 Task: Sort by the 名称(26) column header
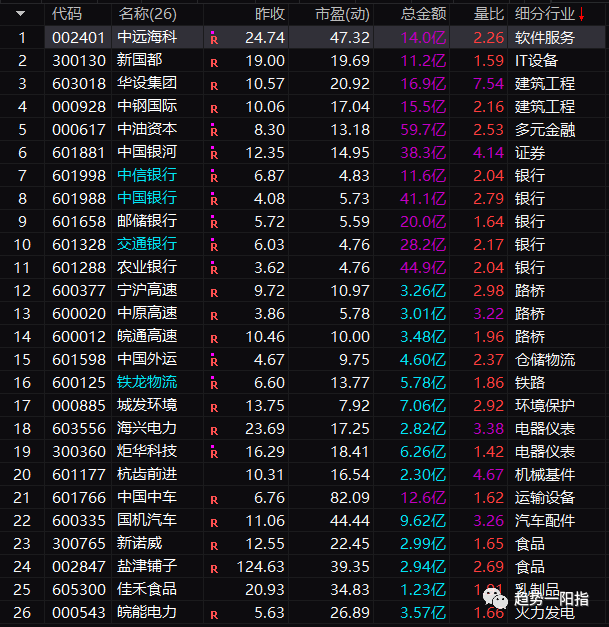tap(147, 14)
